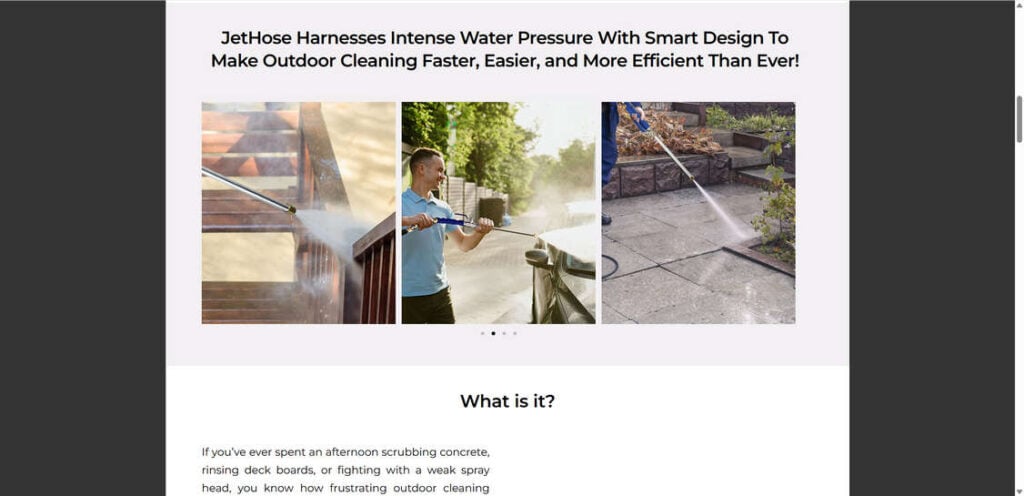
Task: Jump to the third carousel slide dot
Action: click(x=504, y=333)
